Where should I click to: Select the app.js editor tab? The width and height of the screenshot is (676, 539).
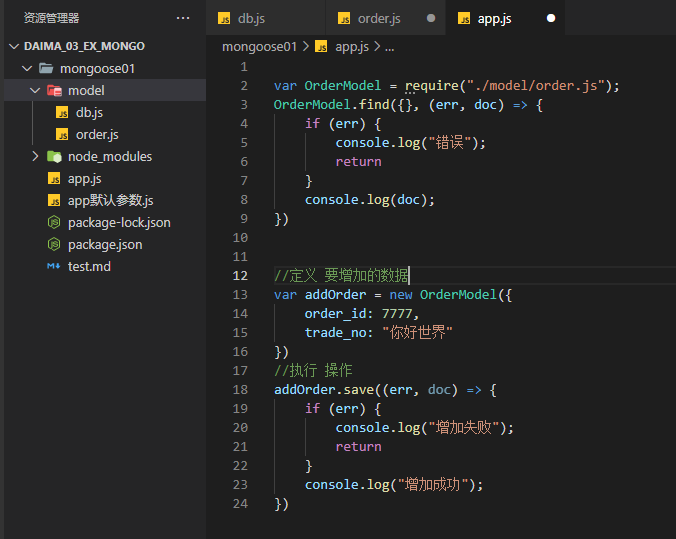(505, 18)
